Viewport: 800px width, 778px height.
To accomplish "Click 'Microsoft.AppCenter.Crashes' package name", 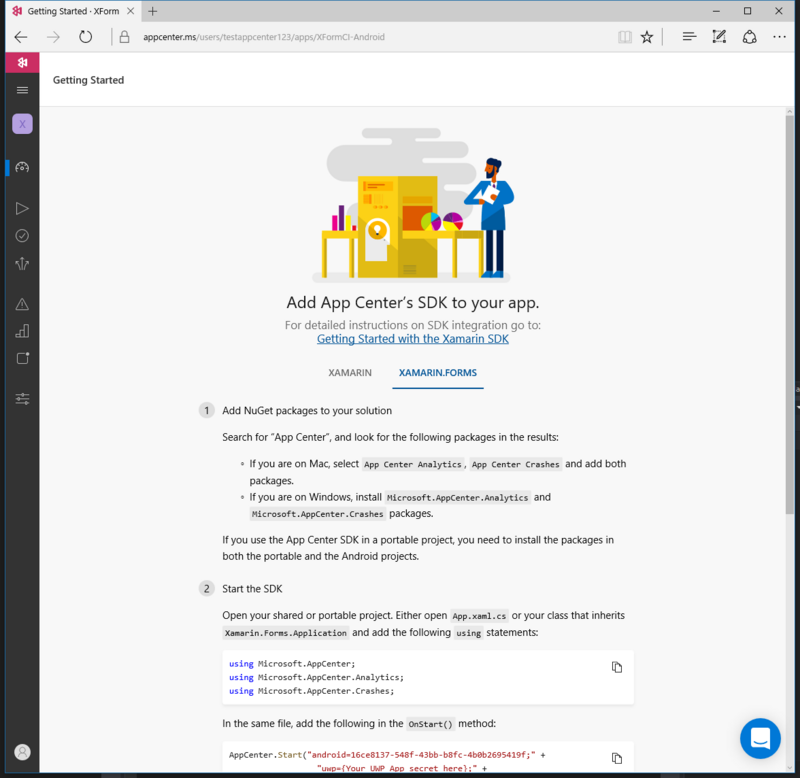I will (x=317, y=514).
